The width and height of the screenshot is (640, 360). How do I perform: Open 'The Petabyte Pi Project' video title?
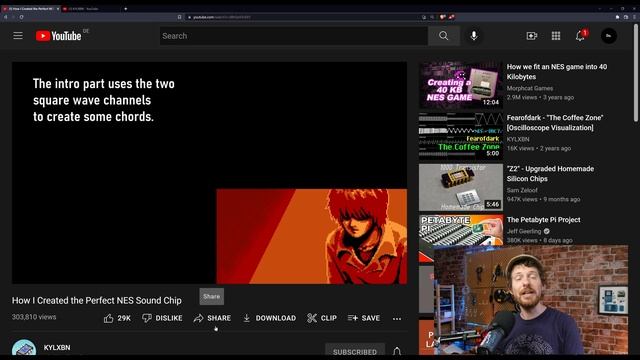[x=543, y=220]
